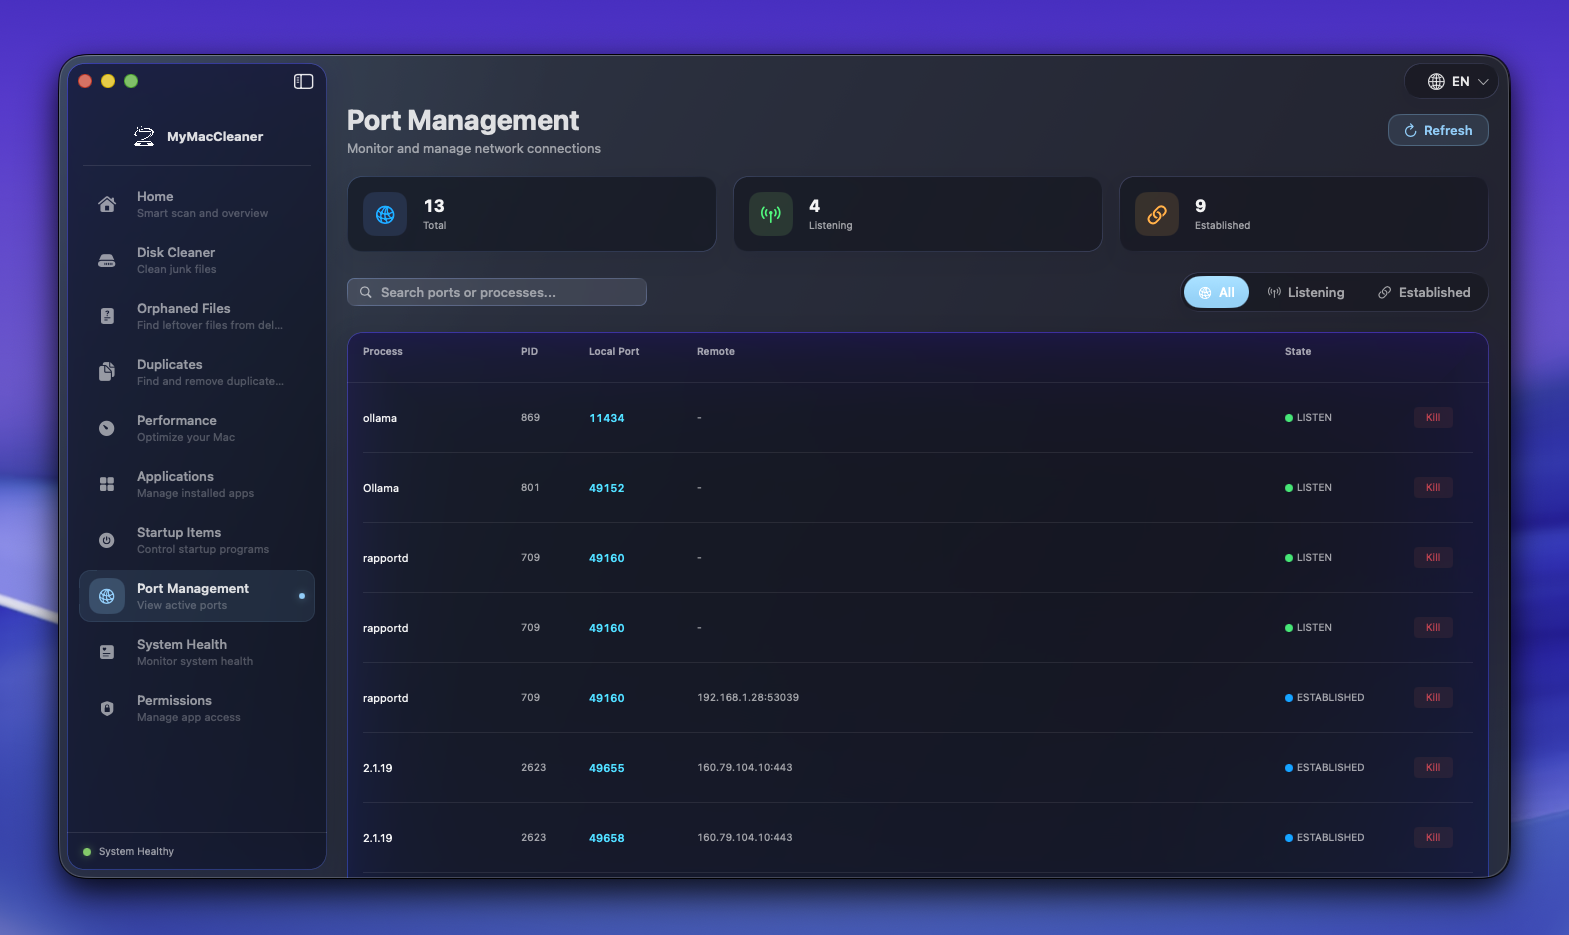Click local port 49655

point(607,768)
